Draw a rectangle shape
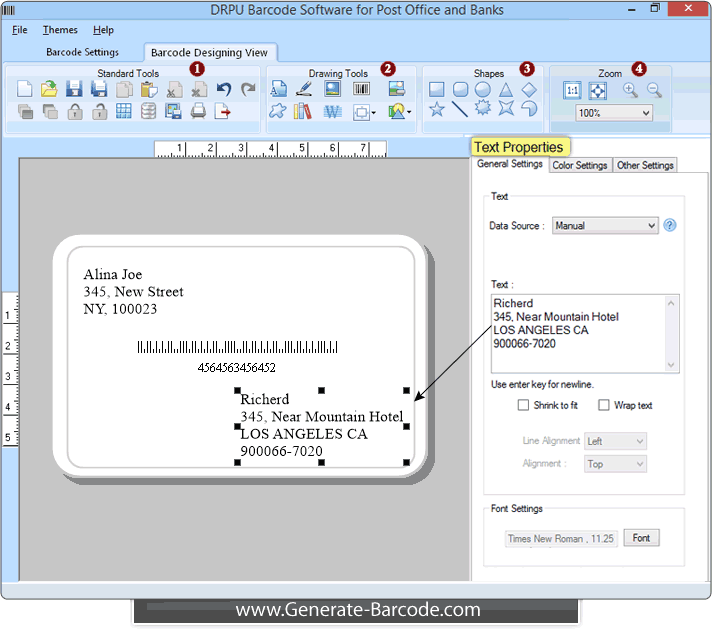712x629 pixels. click(436, 89)
